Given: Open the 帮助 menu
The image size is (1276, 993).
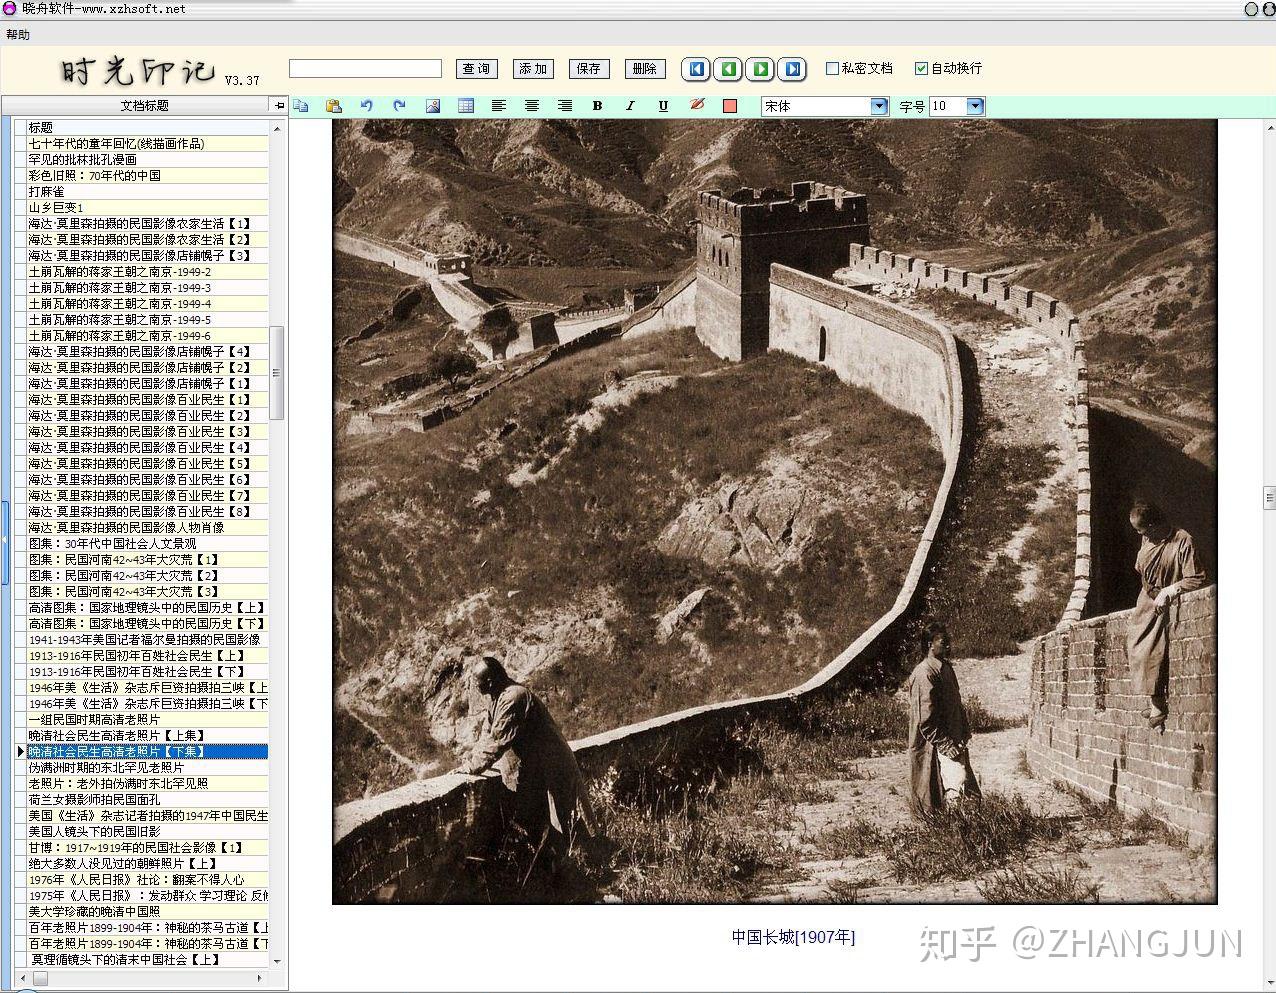Looking at the screenshot, I should [18, 35].
